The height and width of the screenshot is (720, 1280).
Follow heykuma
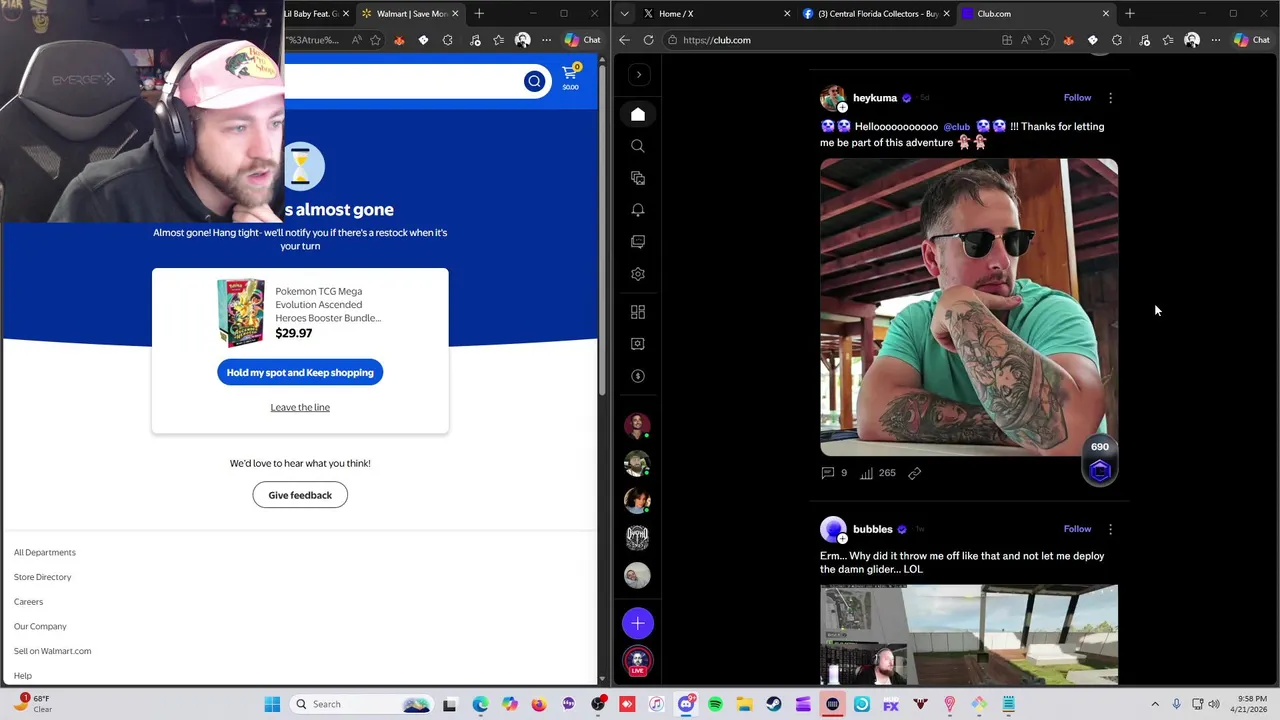click(1077, 98)
